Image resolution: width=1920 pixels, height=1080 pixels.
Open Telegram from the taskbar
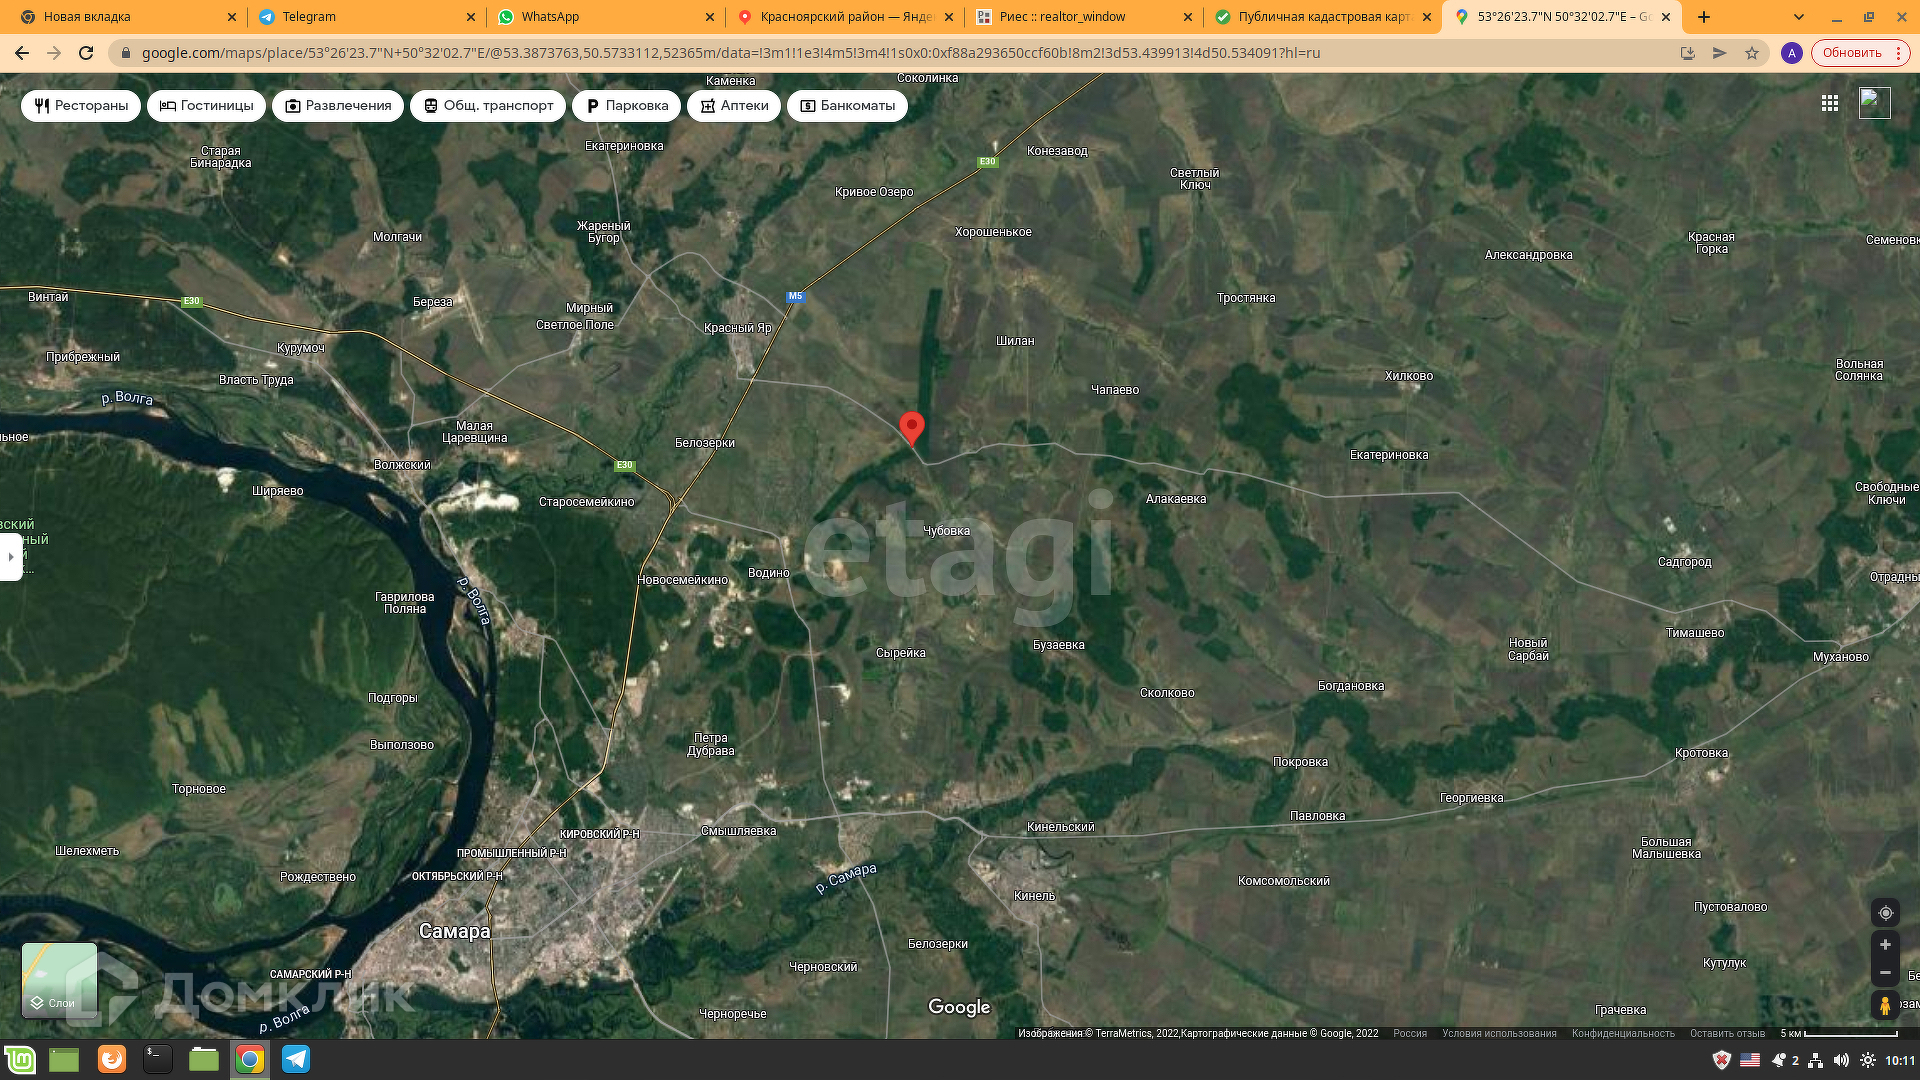click(x=296, y=1059)
